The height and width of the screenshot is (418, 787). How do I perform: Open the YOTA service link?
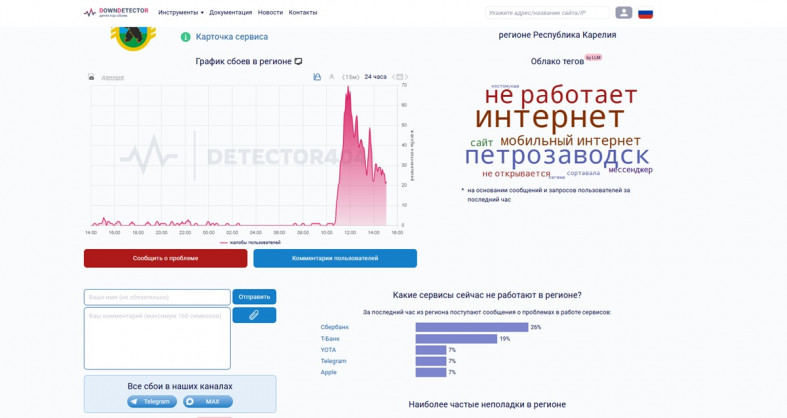click(x=328, y=350)
